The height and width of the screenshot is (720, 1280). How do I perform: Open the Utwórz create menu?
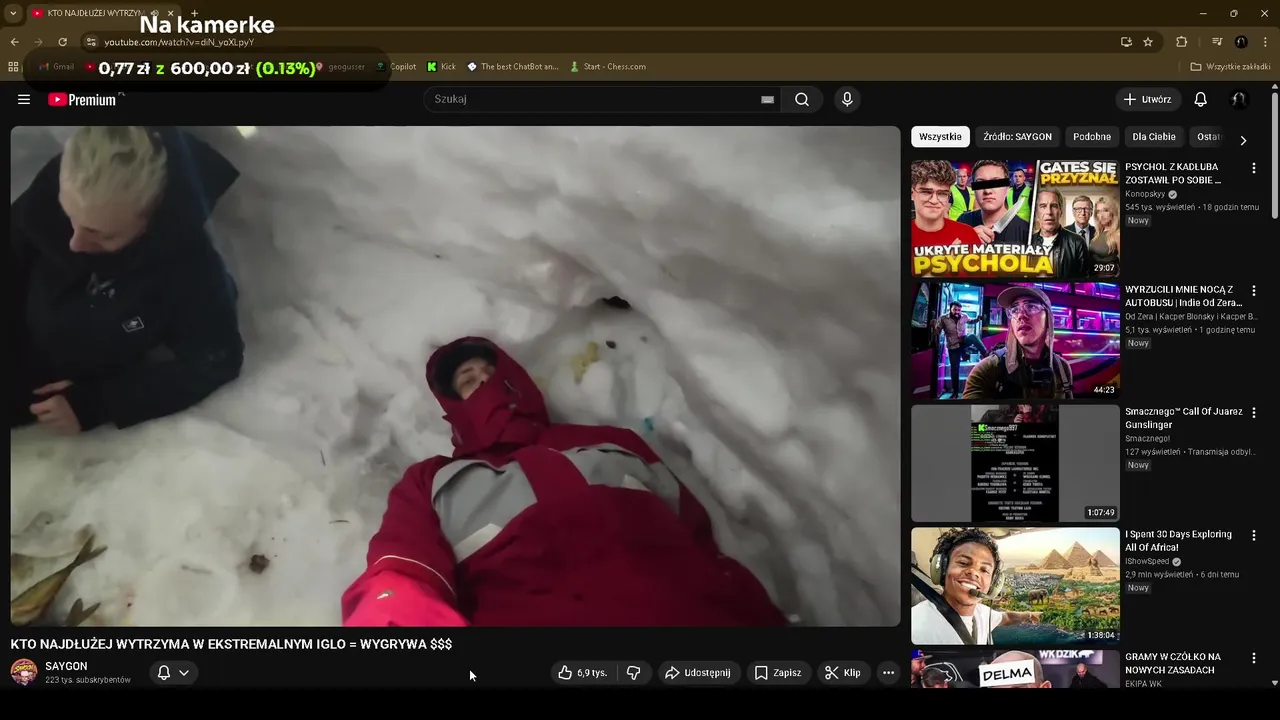point(1147,99)
